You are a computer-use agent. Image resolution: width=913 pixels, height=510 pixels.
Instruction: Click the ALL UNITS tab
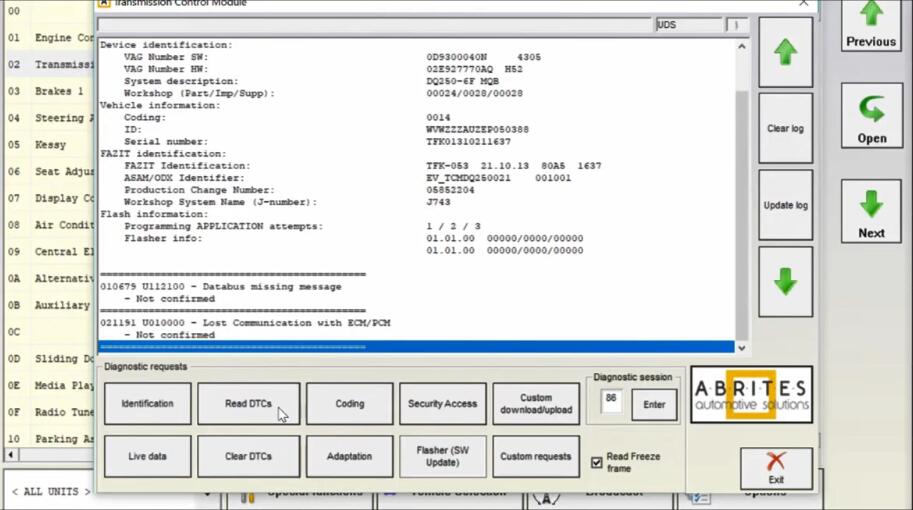point(51,492)
